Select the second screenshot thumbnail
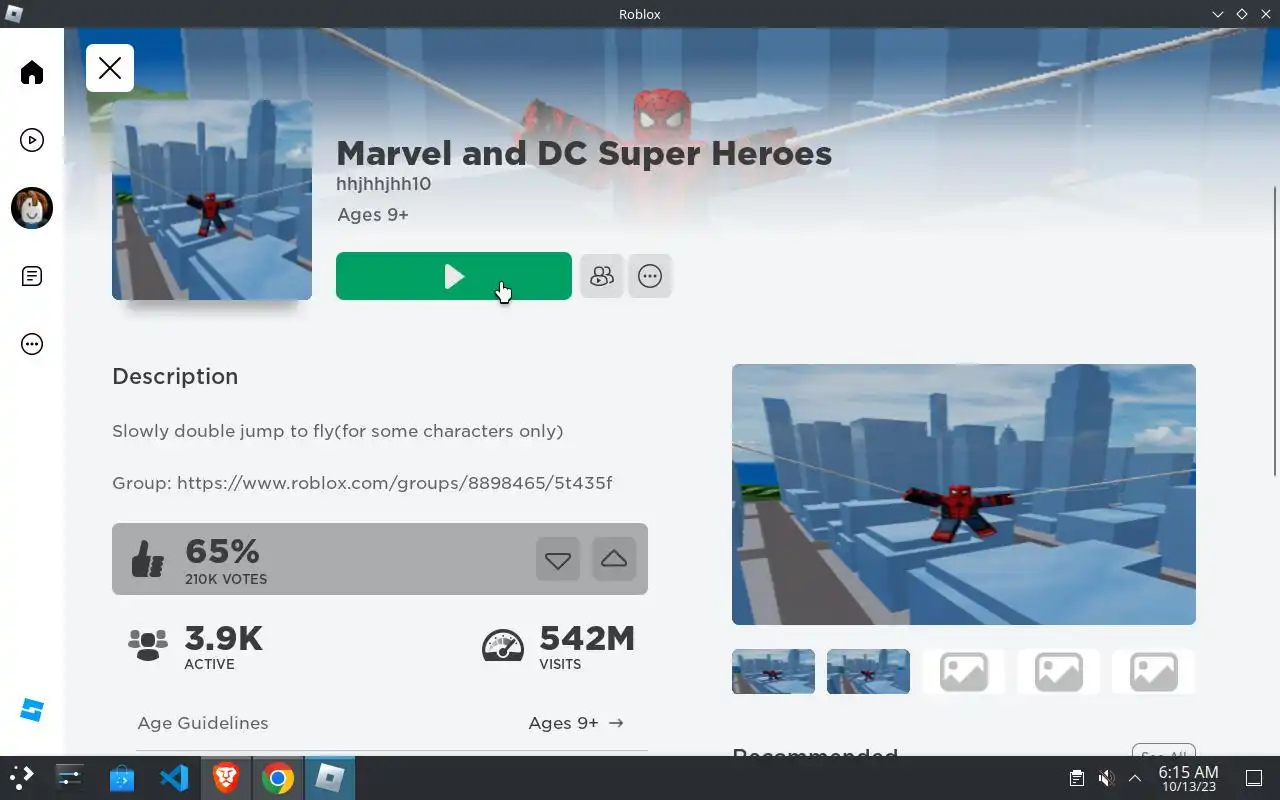 click(868, 671)
